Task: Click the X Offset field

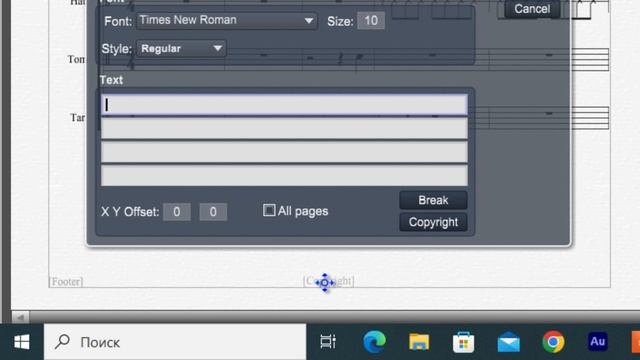Action: 176,212
